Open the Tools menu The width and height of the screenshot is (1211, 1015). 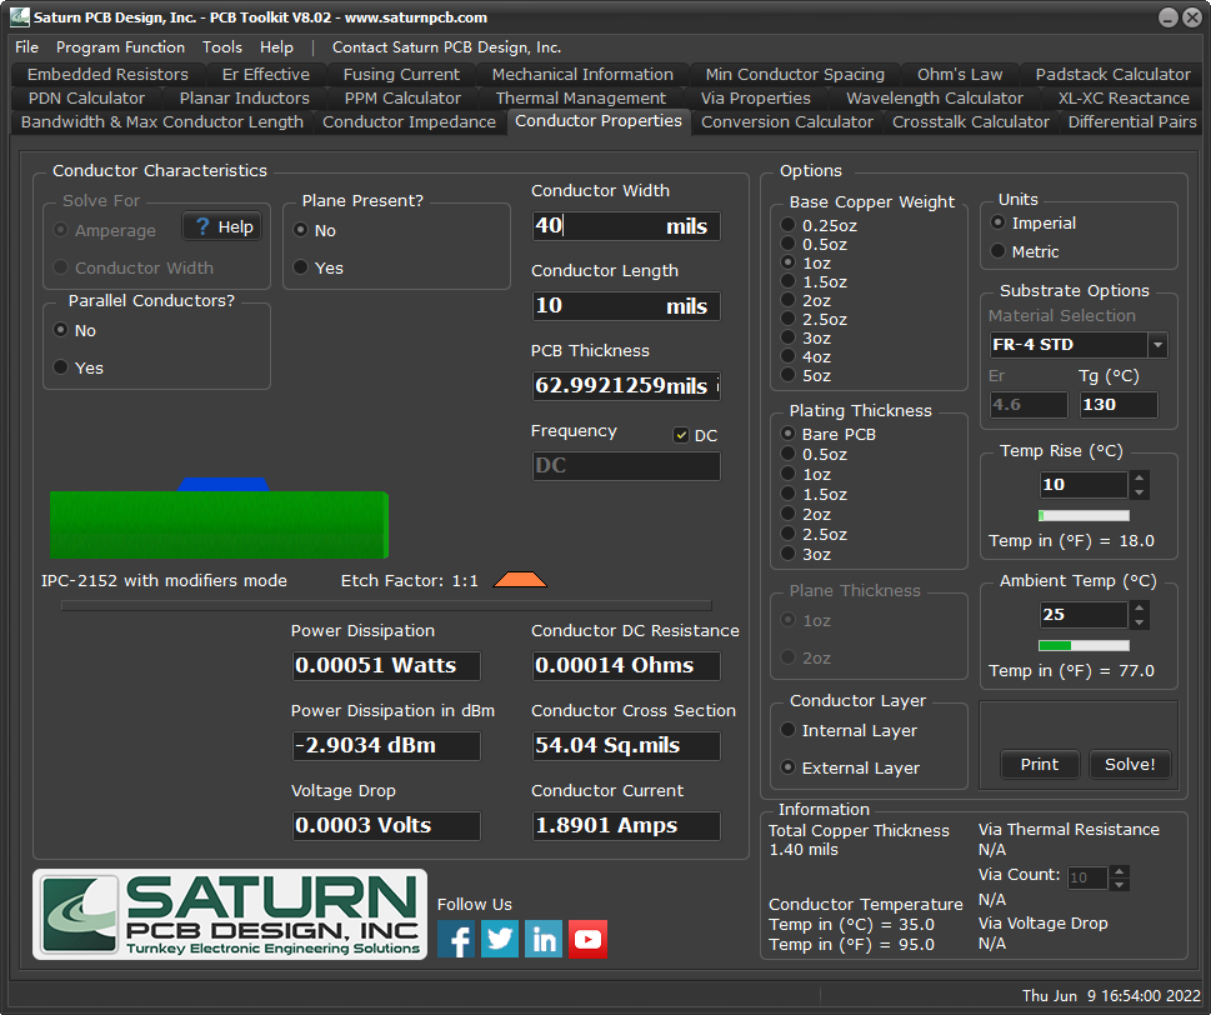[222, 47]
